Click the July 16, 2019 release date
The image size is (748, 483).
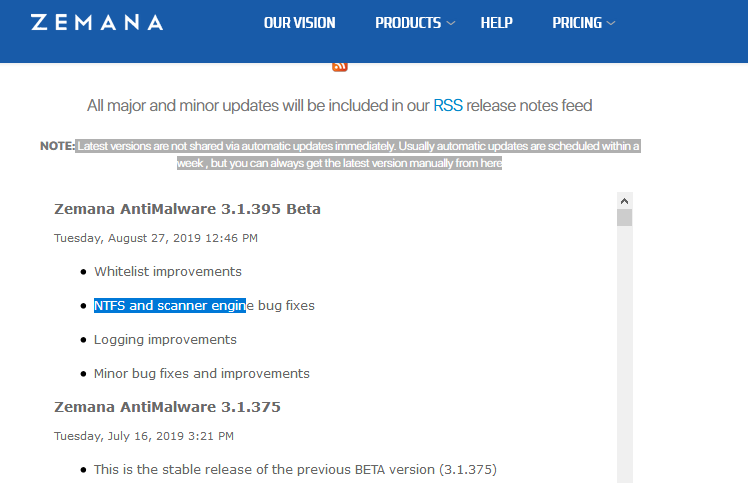click(x=144, y=436)
